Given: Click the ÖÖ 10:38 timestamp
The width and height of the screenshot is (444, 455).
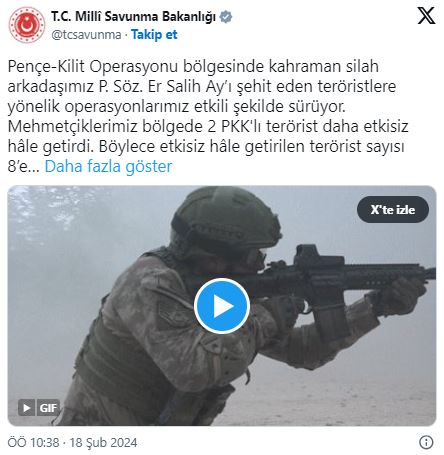Looking at the screenshot, I should [33, 443].
